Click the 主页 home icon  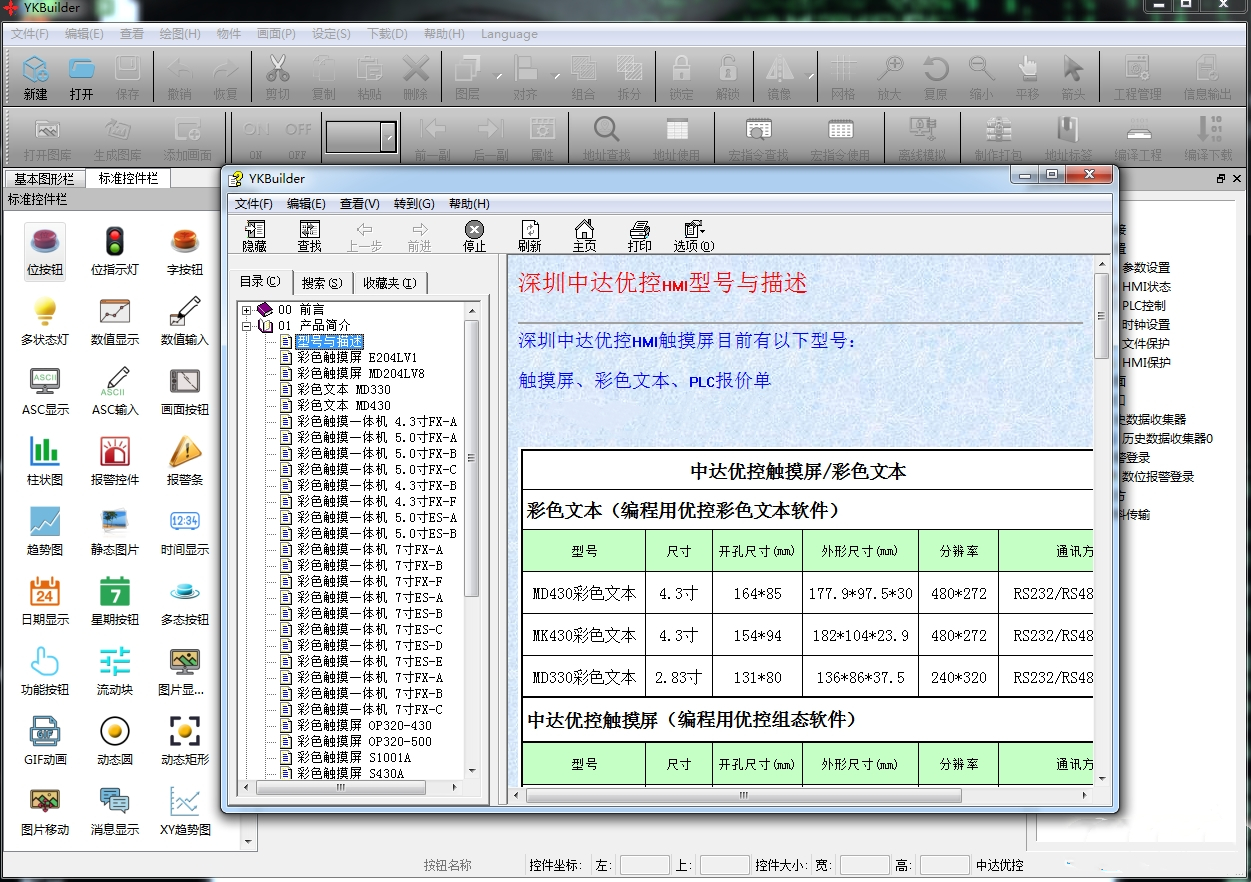click(584, 236)
